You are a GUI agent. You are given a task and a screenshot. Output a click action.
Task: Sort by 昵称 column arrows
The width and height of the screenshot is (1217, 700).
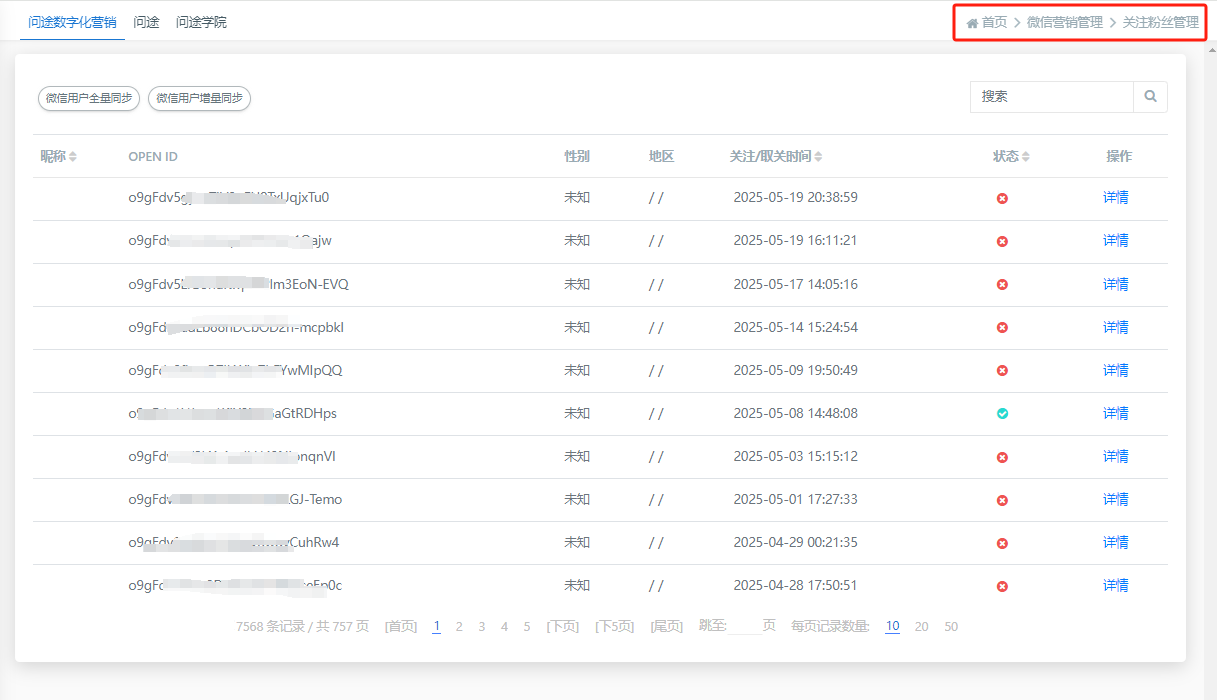(73, 157)
